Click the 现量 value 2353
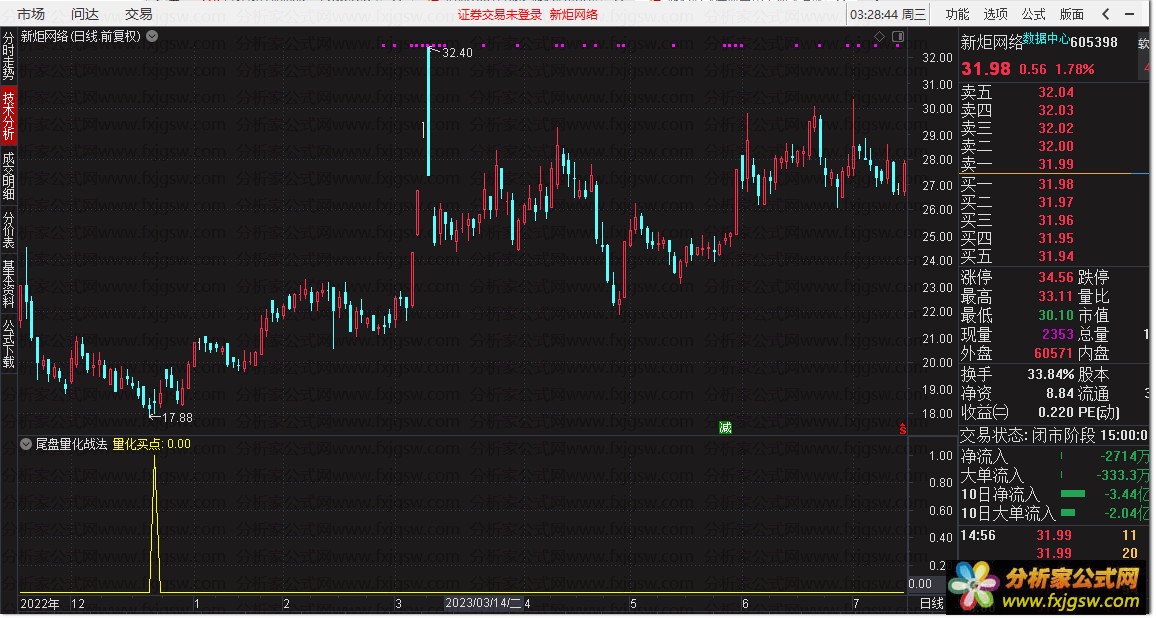This screenshot has width=1156, height=618. [x=1058, y=334]
